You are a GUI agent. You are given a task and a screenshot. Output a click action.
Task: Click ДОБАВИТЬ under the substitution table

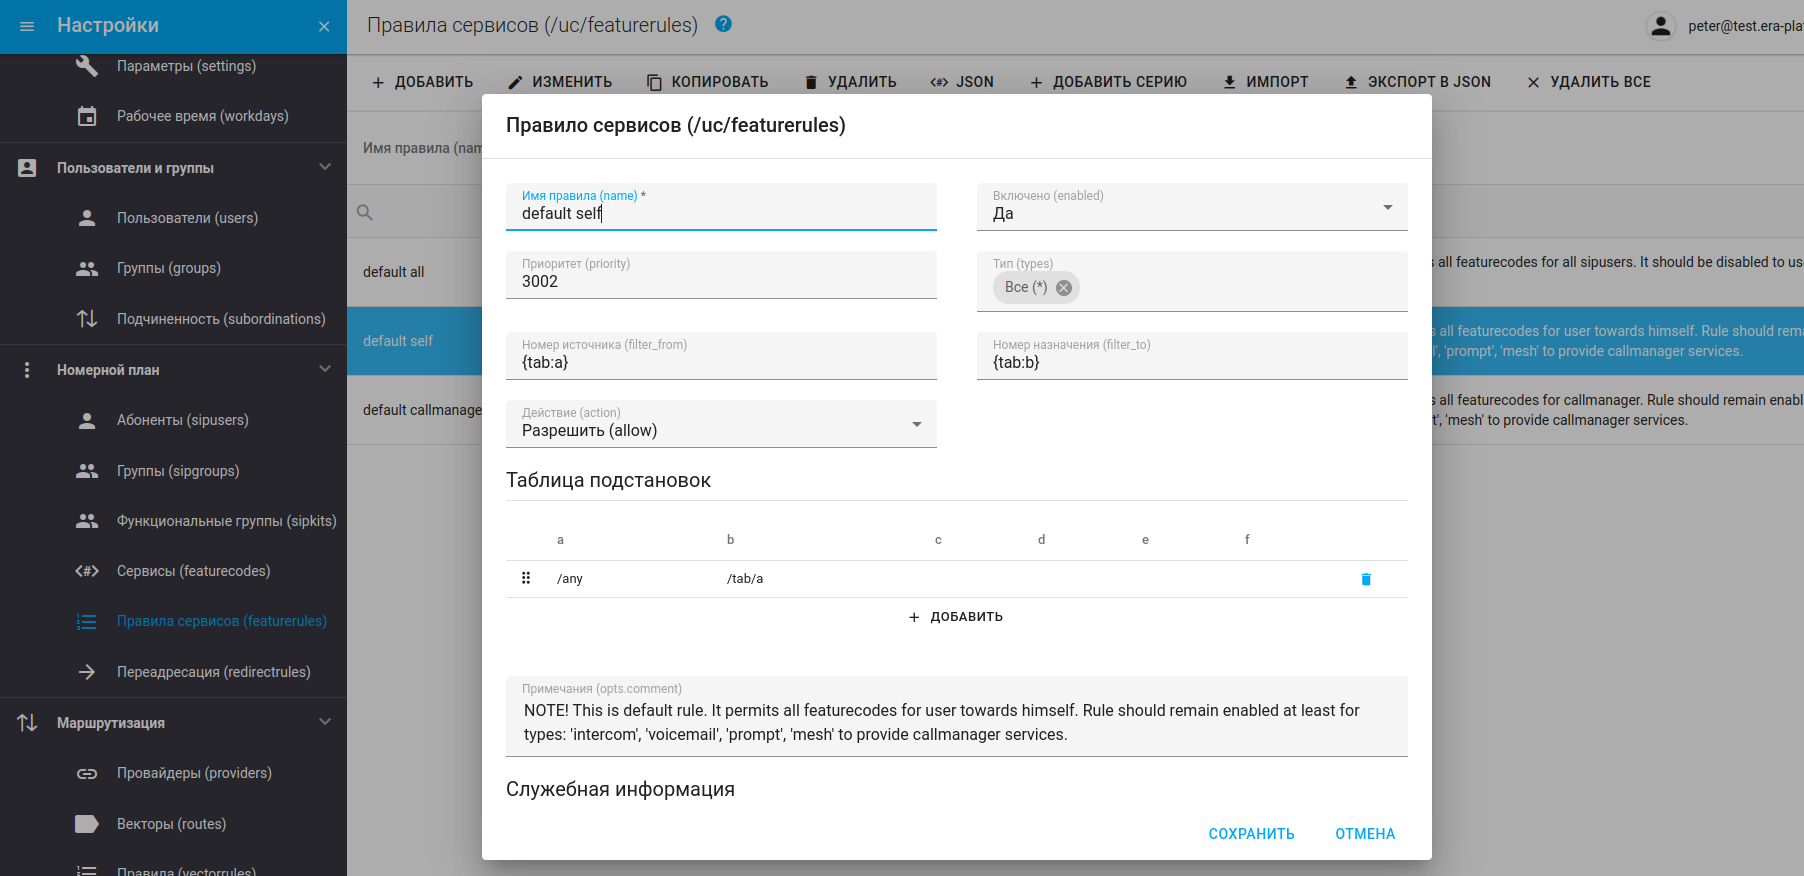(x=956, y=617)
